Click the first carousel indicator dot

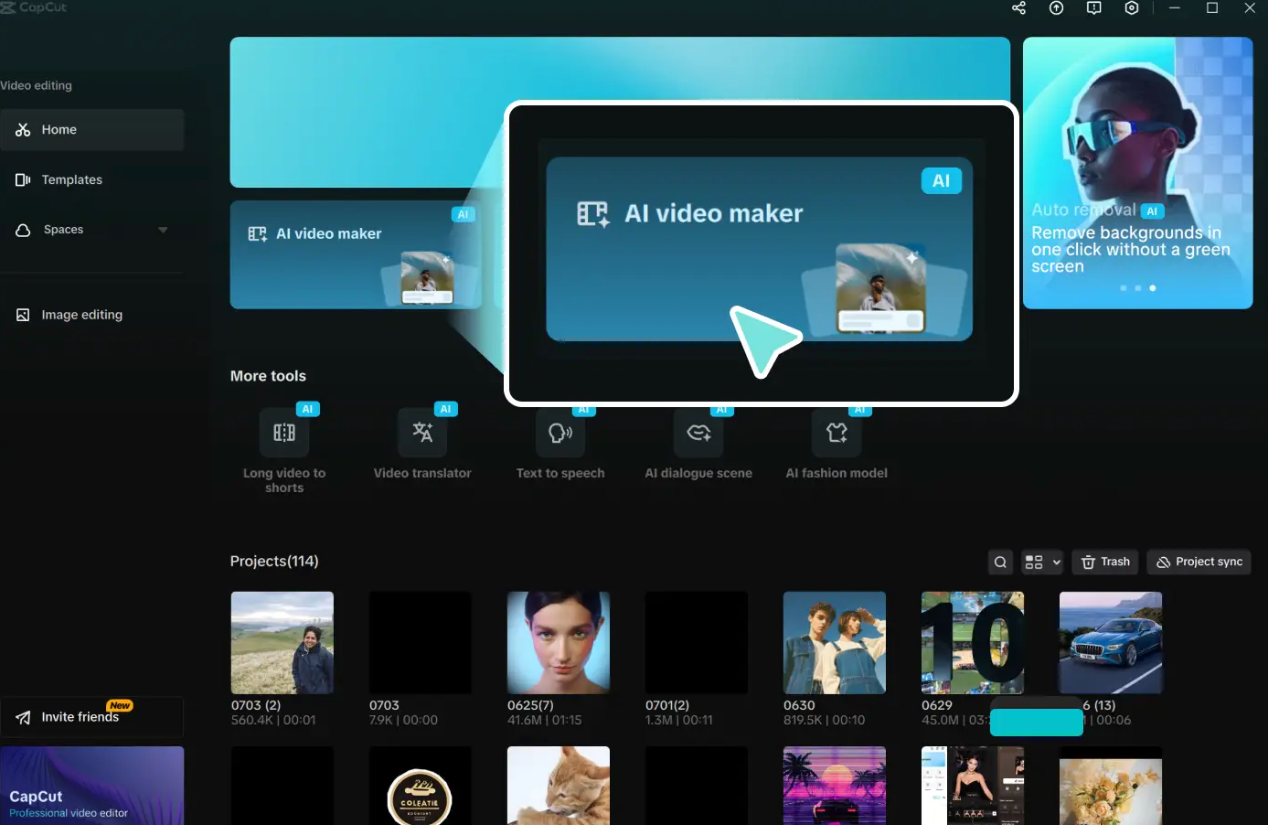tap(1124, 287)
